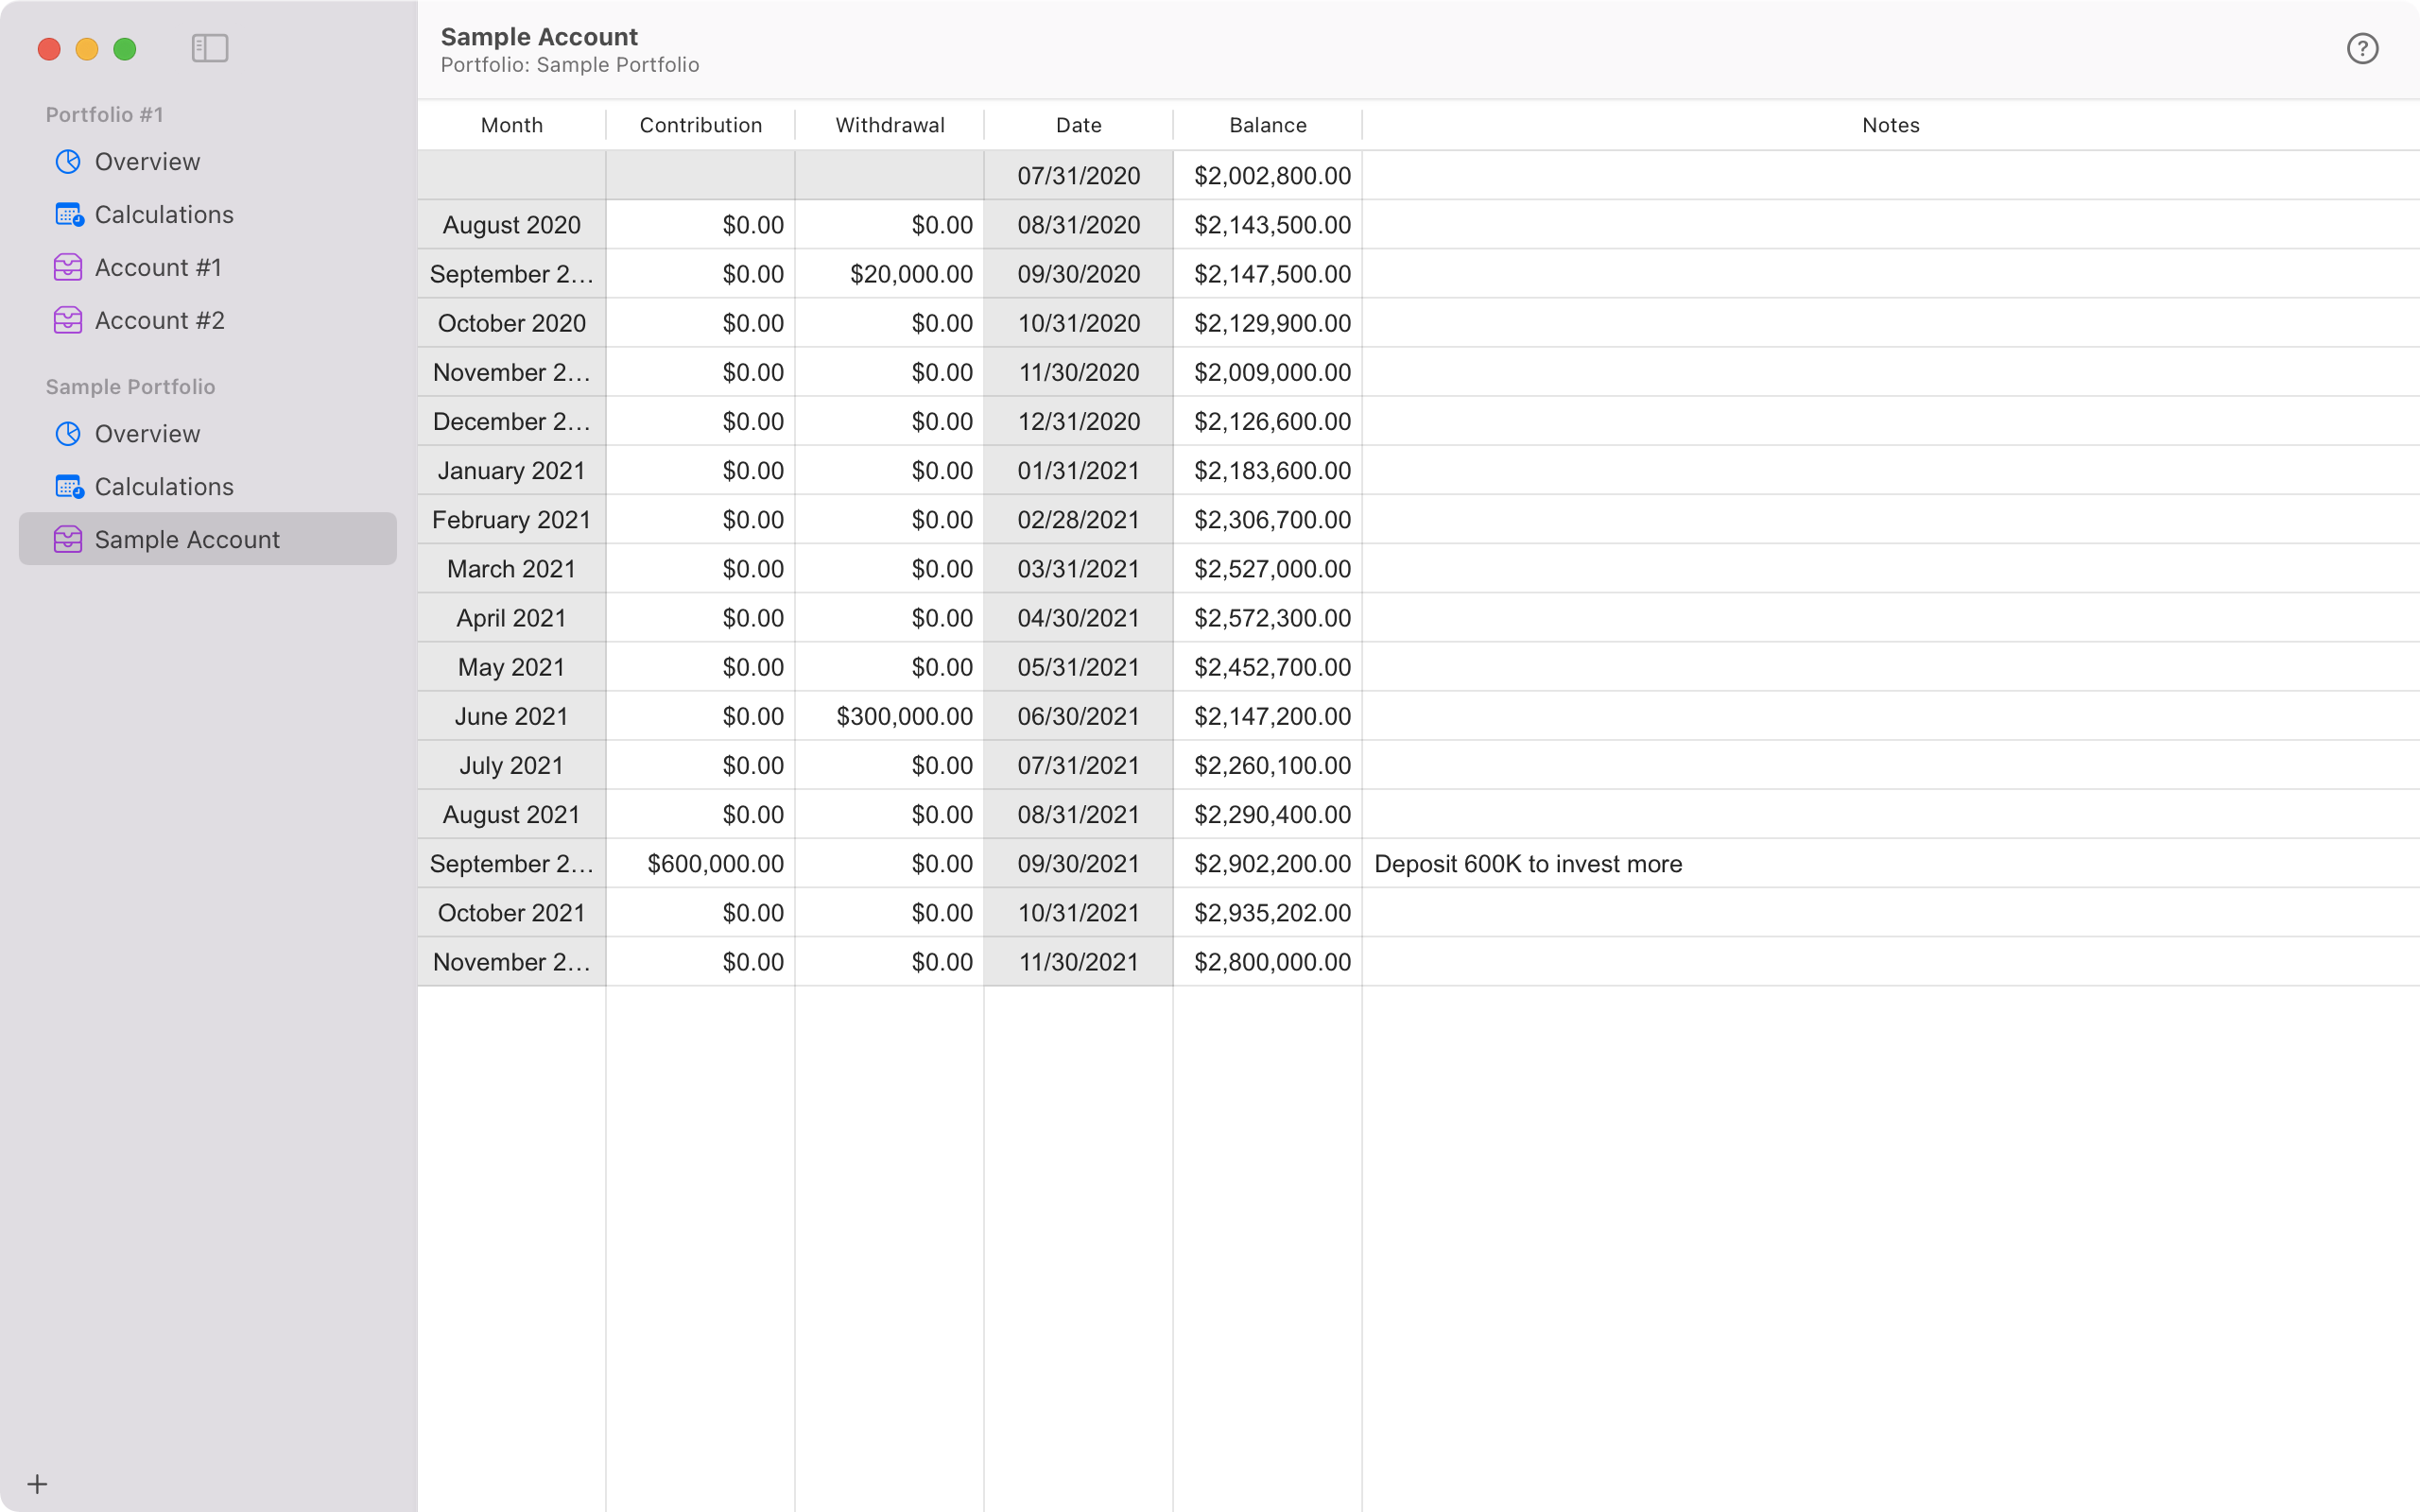Screen dimensions: 2420x1512
Task: Open the help question mark icon
Action: pos(2362,48)
